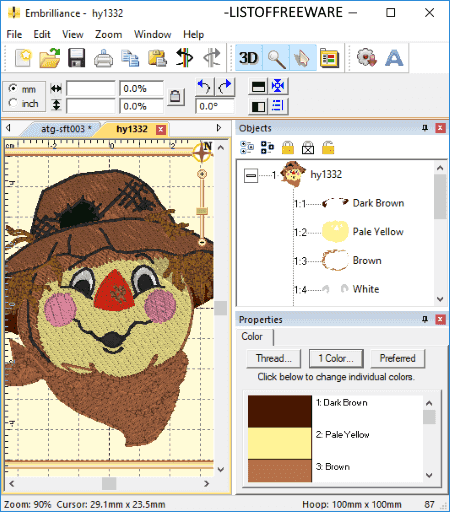Click the magnifier zoom tool
450x512 pixels.
click(276, 58)
